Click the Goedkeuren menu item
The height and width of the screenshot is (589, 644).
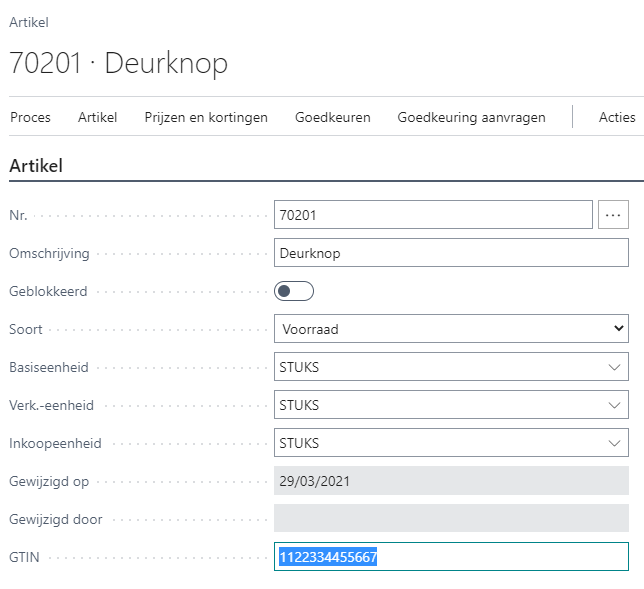point(332,117)
